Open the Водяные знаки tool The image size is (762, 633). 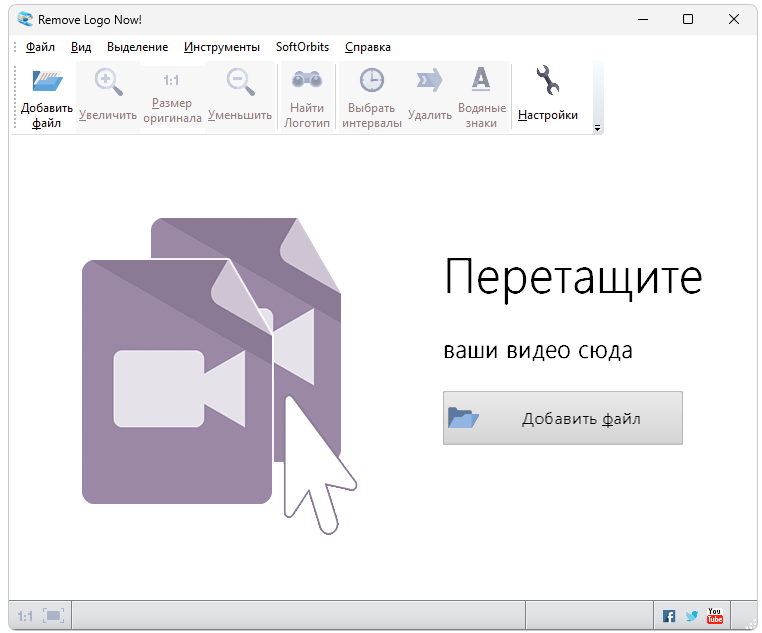481,82
